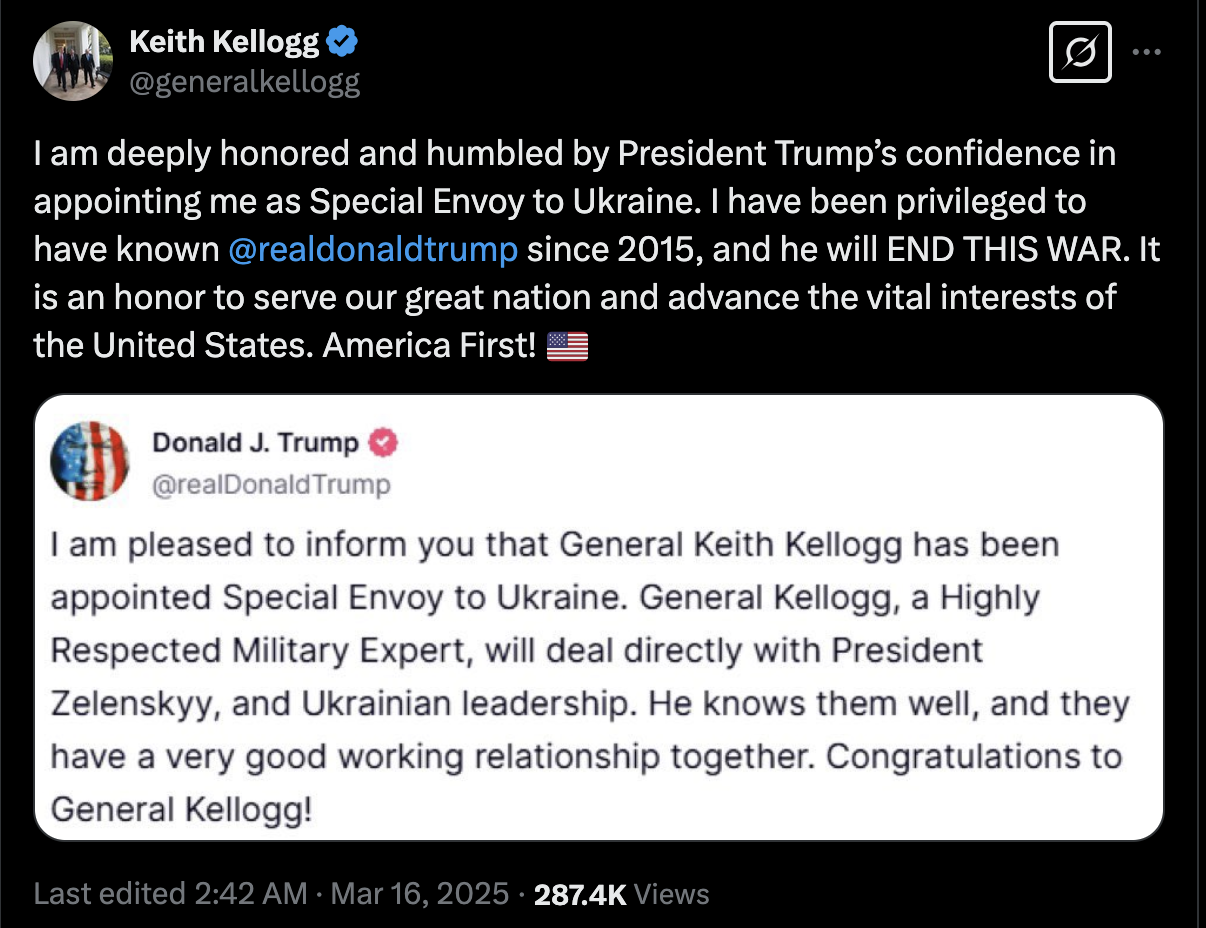
Task: Click the American flag emoji
Action: pyautogui.click(x=568, y=346)
